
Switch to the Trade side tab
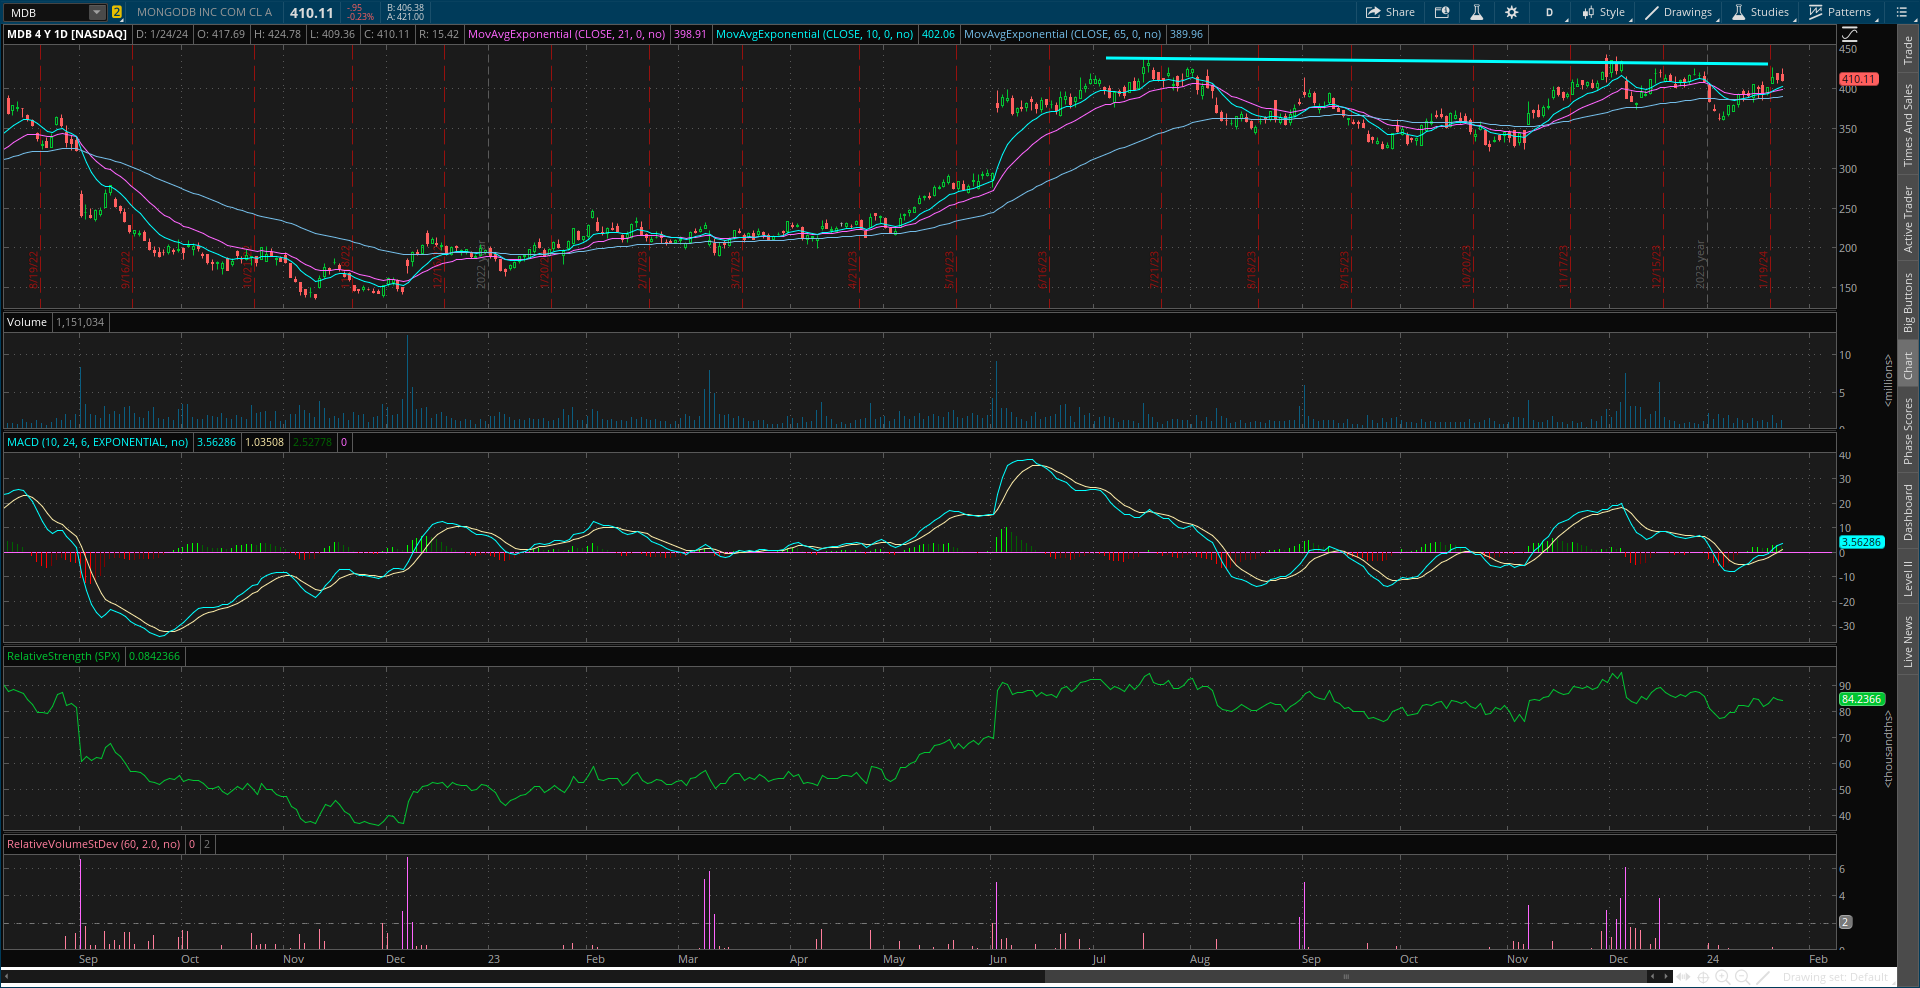(1908, 50)
